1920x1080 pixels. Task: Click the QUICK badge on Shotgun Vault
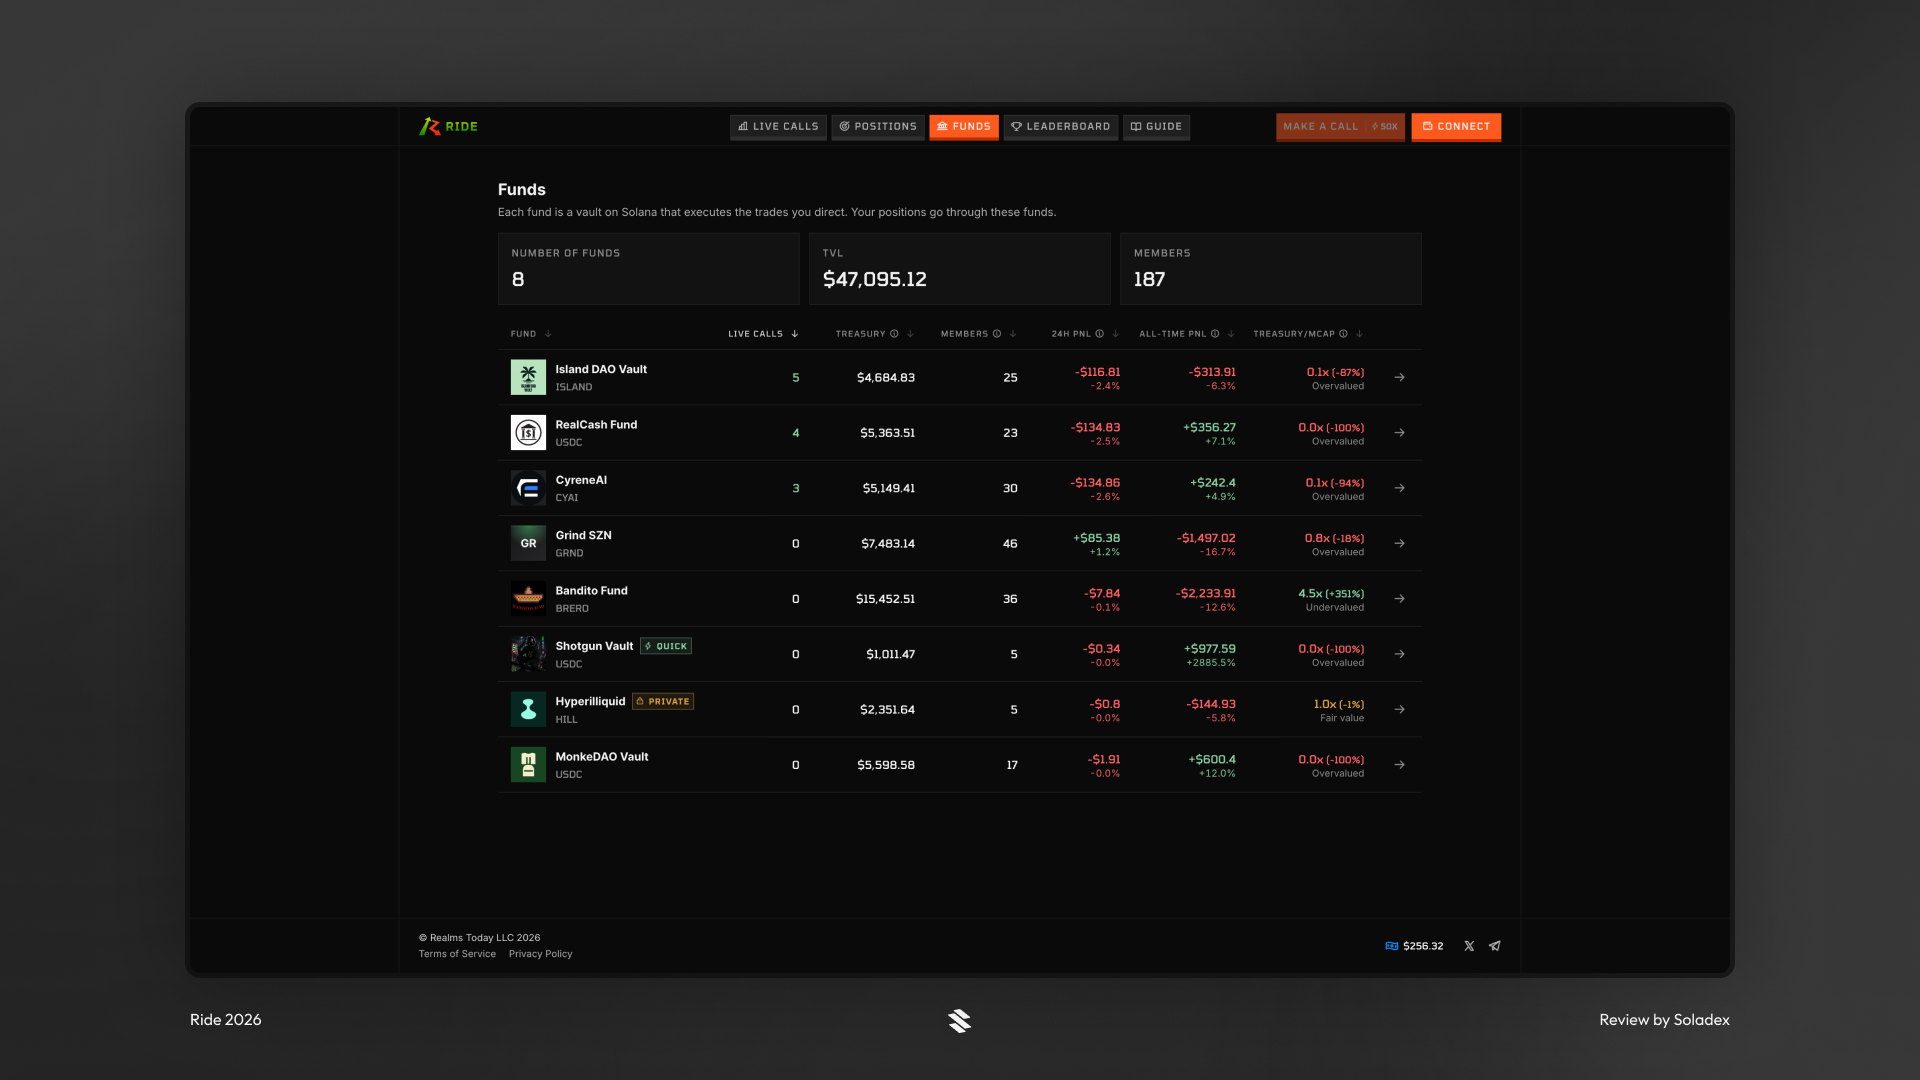[666, 646]
